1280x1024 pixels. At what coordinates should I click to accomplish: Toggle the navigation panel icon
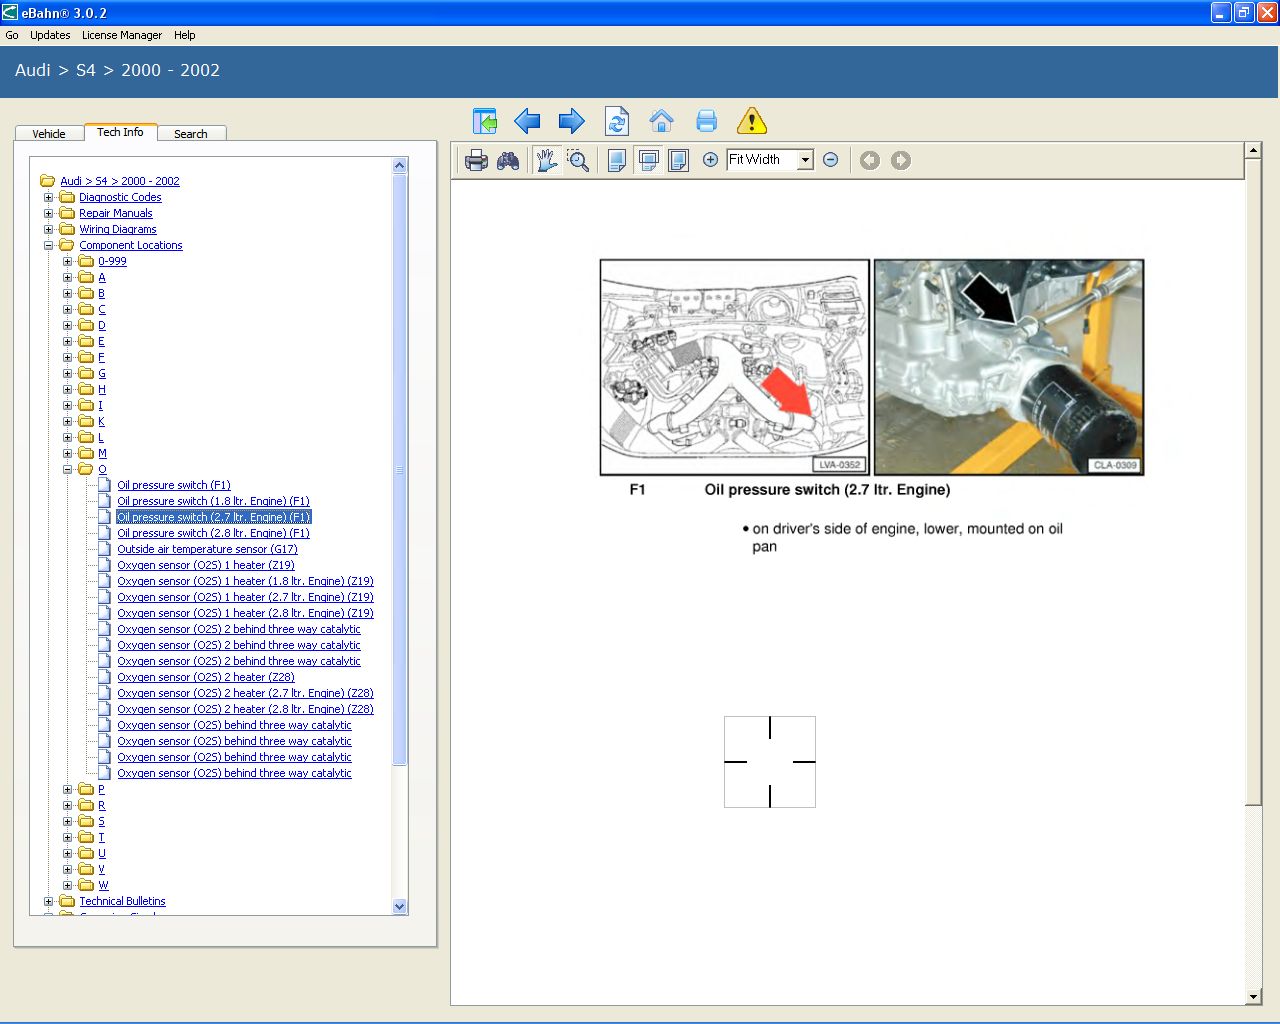484,122
